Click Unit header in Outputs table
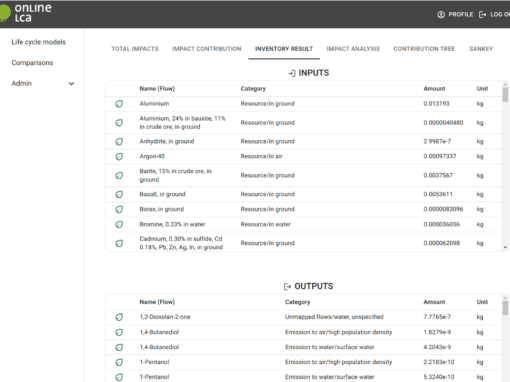 (x=482, y=302)
